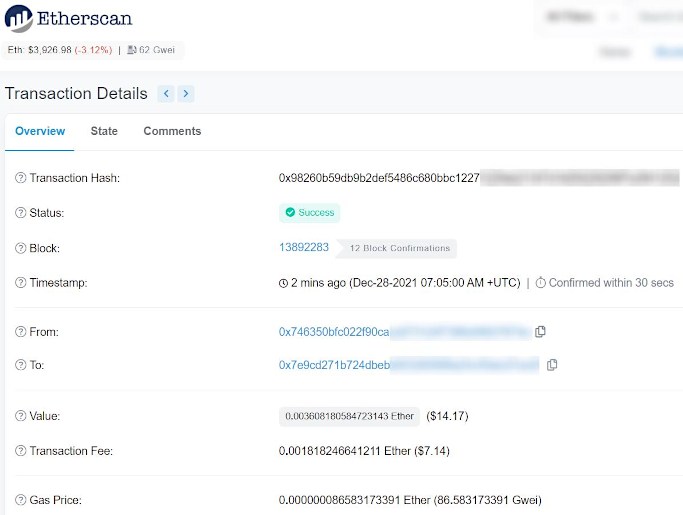Go to previous transaction arrow
Image resolution: width=683 pixels, height=515 pixels.
(166, 94)
